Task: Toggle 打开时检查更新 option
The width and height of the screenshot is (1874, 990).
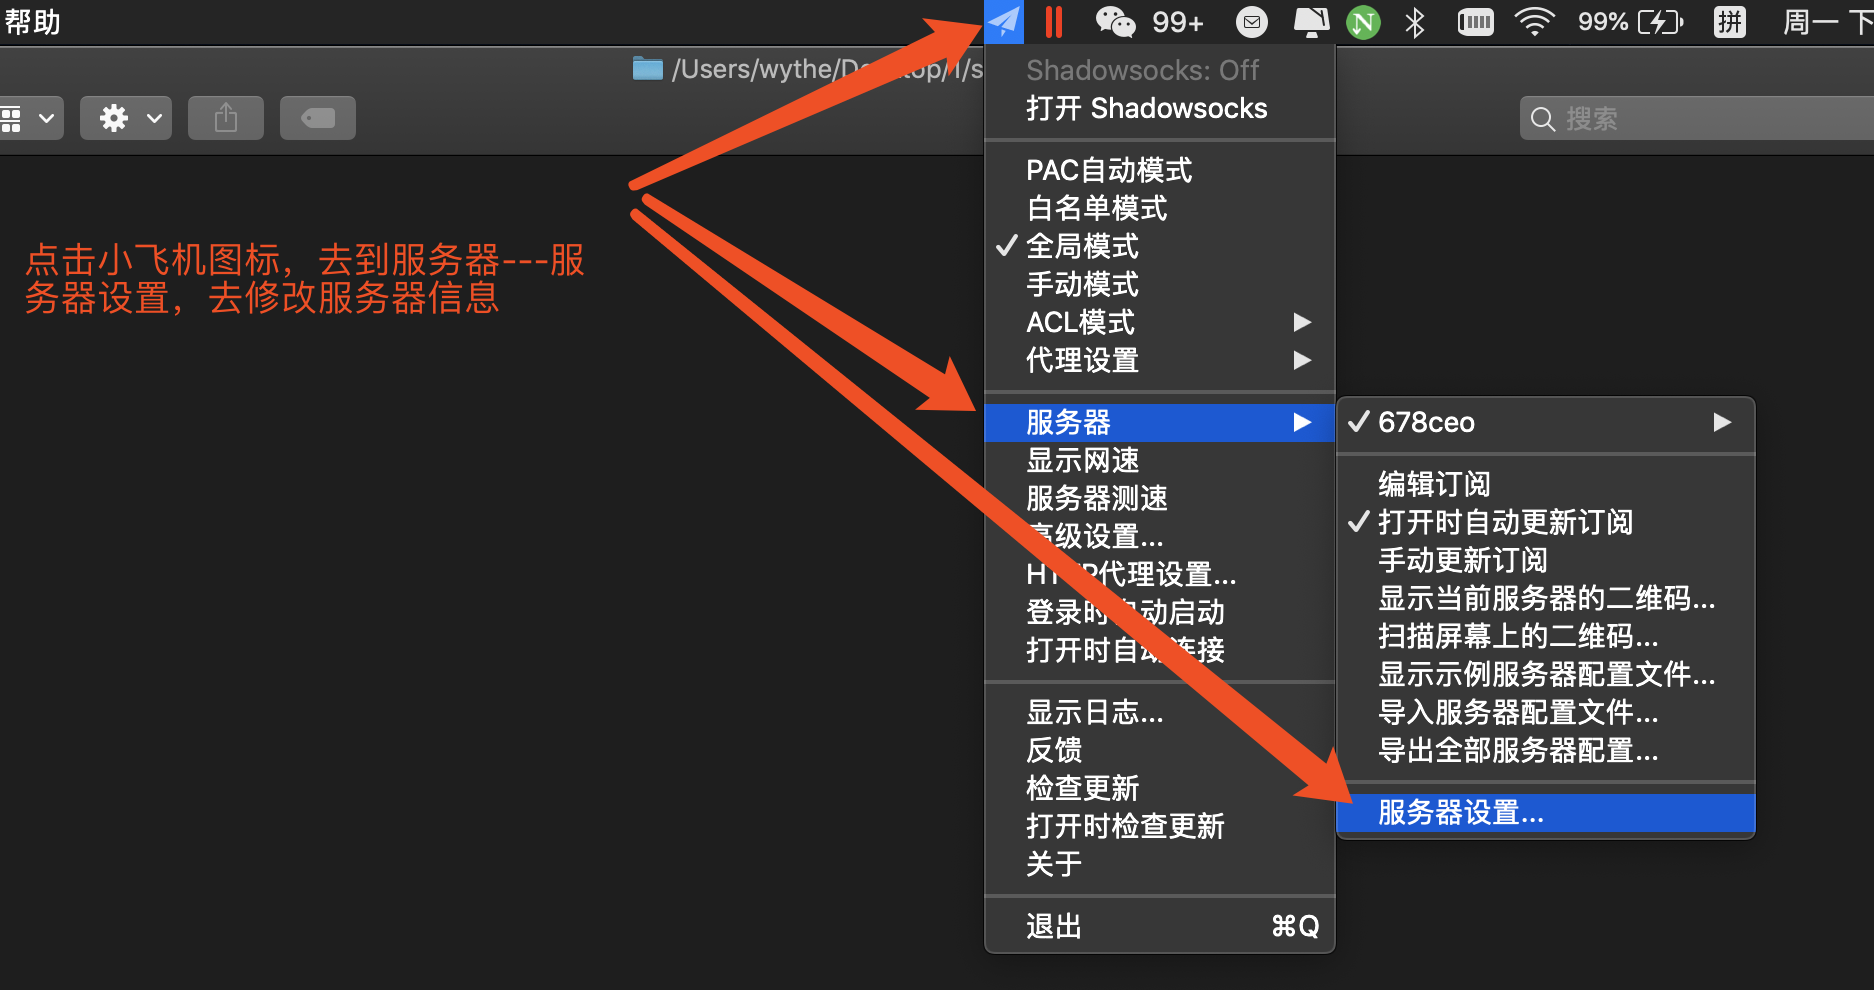Action: [x=1160, y=826]
